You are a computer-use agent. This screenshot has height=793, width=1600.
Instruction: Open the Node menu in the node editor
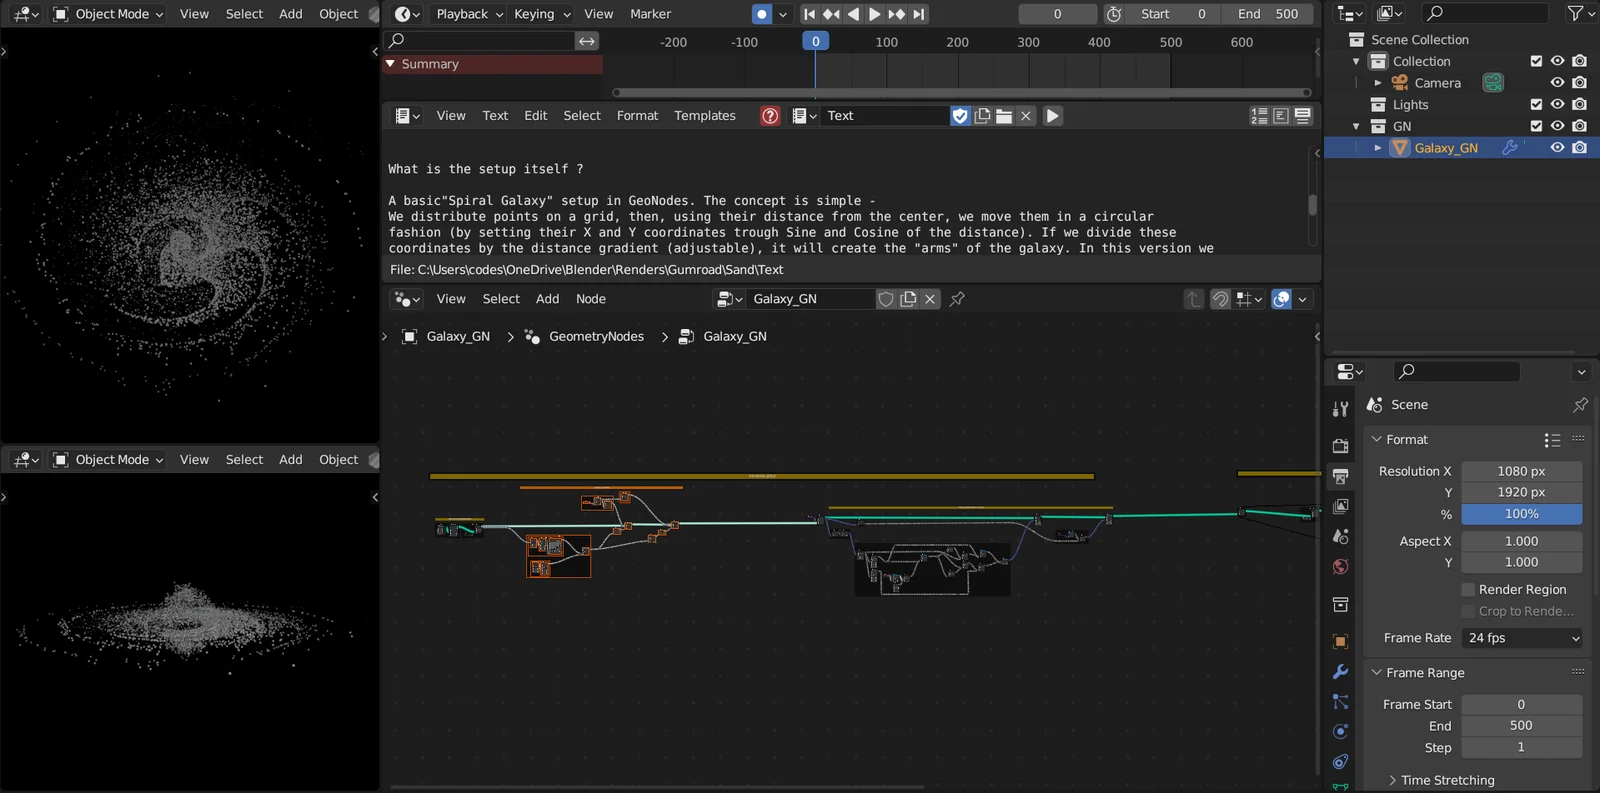[591, 299]
